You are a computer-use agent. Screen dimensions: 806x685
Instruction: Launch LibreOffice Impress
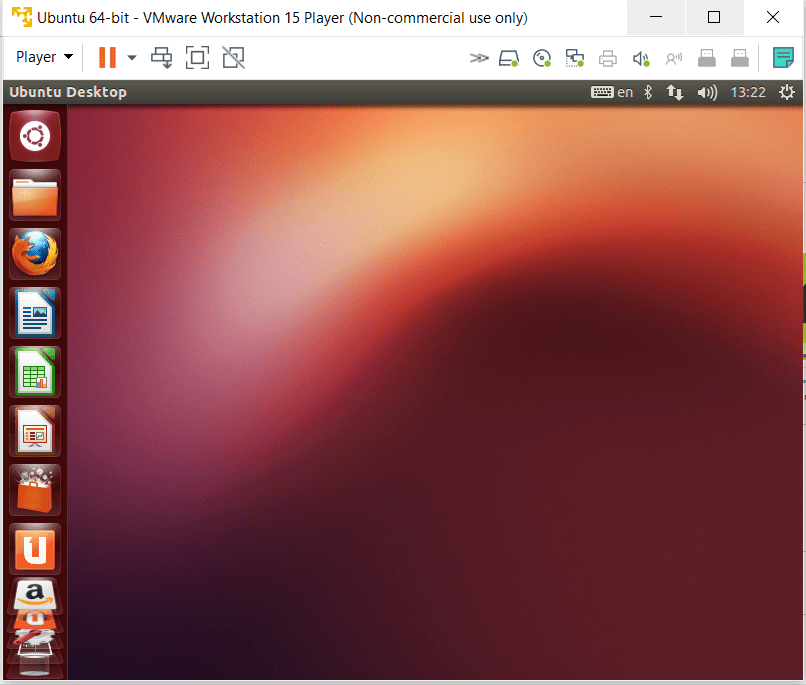click(x=35, y=431)
